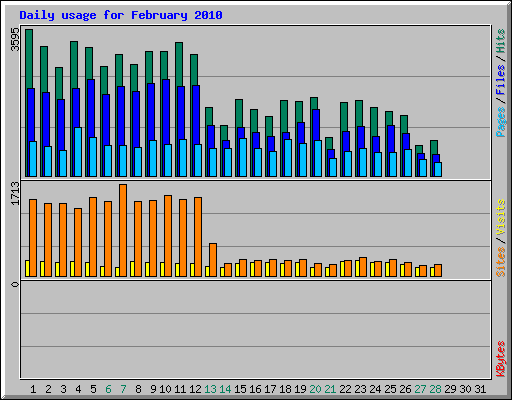Click the green Hits legend label
Image resolution: width=512 pixels, height=400 pixels.
pyautogui.click(x=500, y=41)
